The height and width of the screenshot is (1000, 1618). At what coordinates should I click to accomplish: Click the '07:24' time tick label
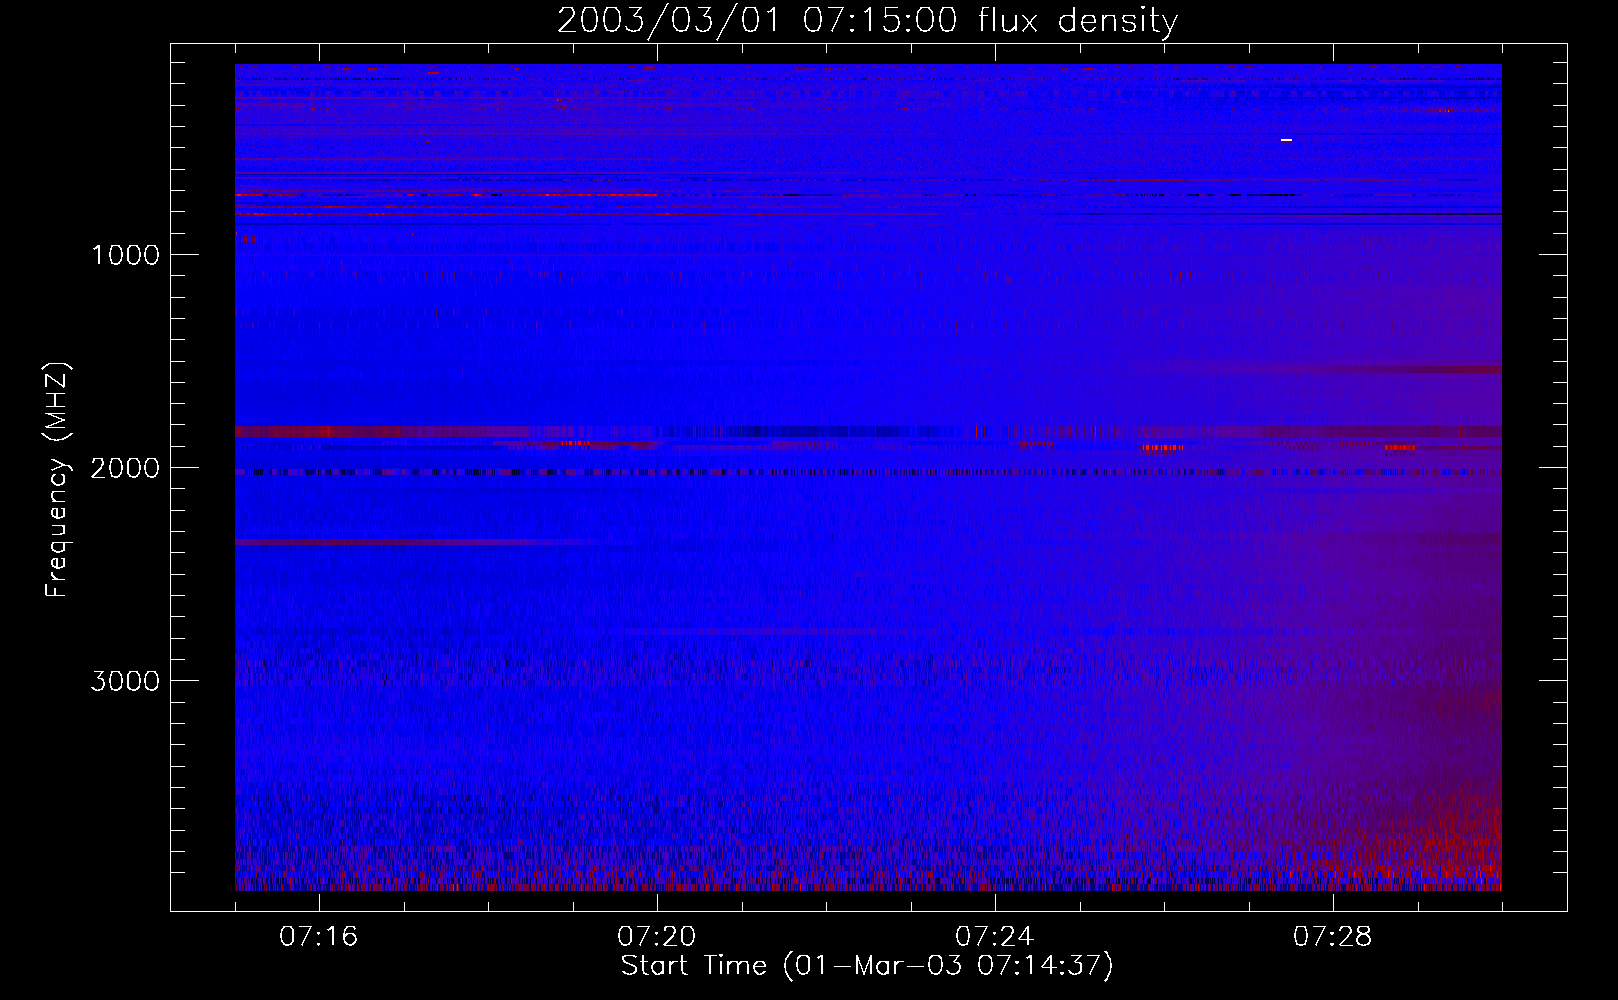[994, 937]
